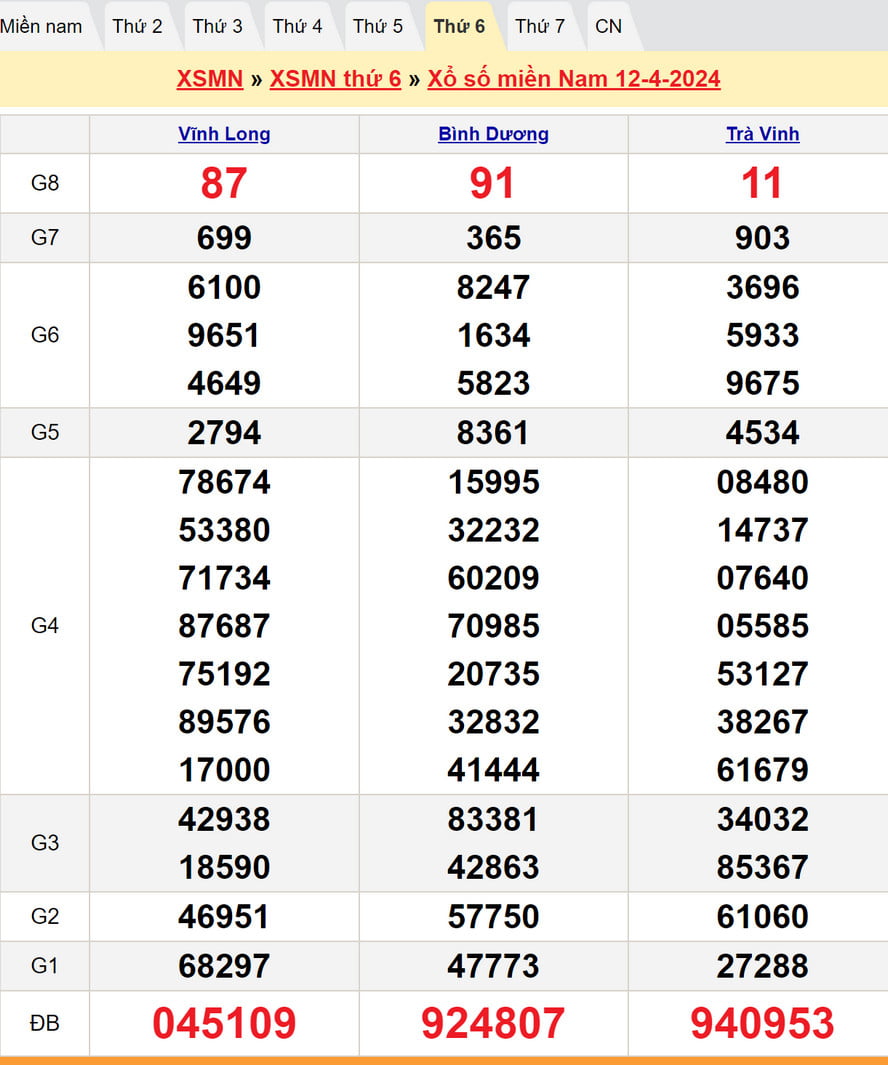This screenshot has width=888, height=1065.
Task: Open the Miền nam tab
Action: 42,26
